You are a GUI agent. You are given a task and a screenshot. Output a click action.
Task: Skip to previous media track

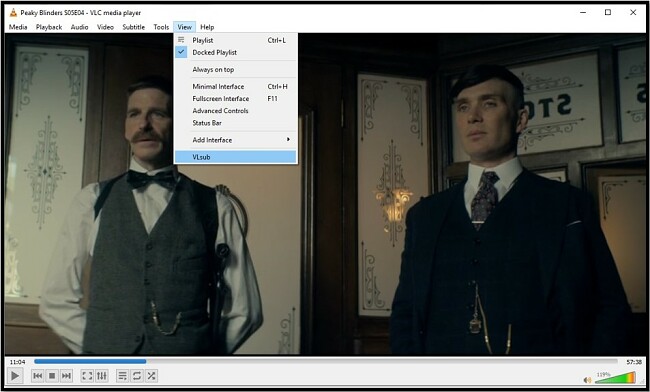(x=38, y=376)
